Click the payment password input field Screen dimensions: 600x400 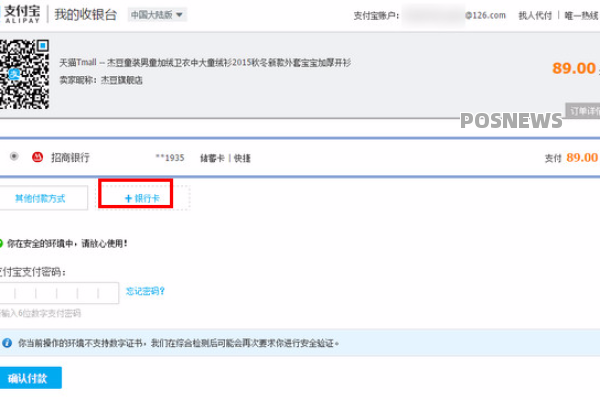click(x=59, y=293)
